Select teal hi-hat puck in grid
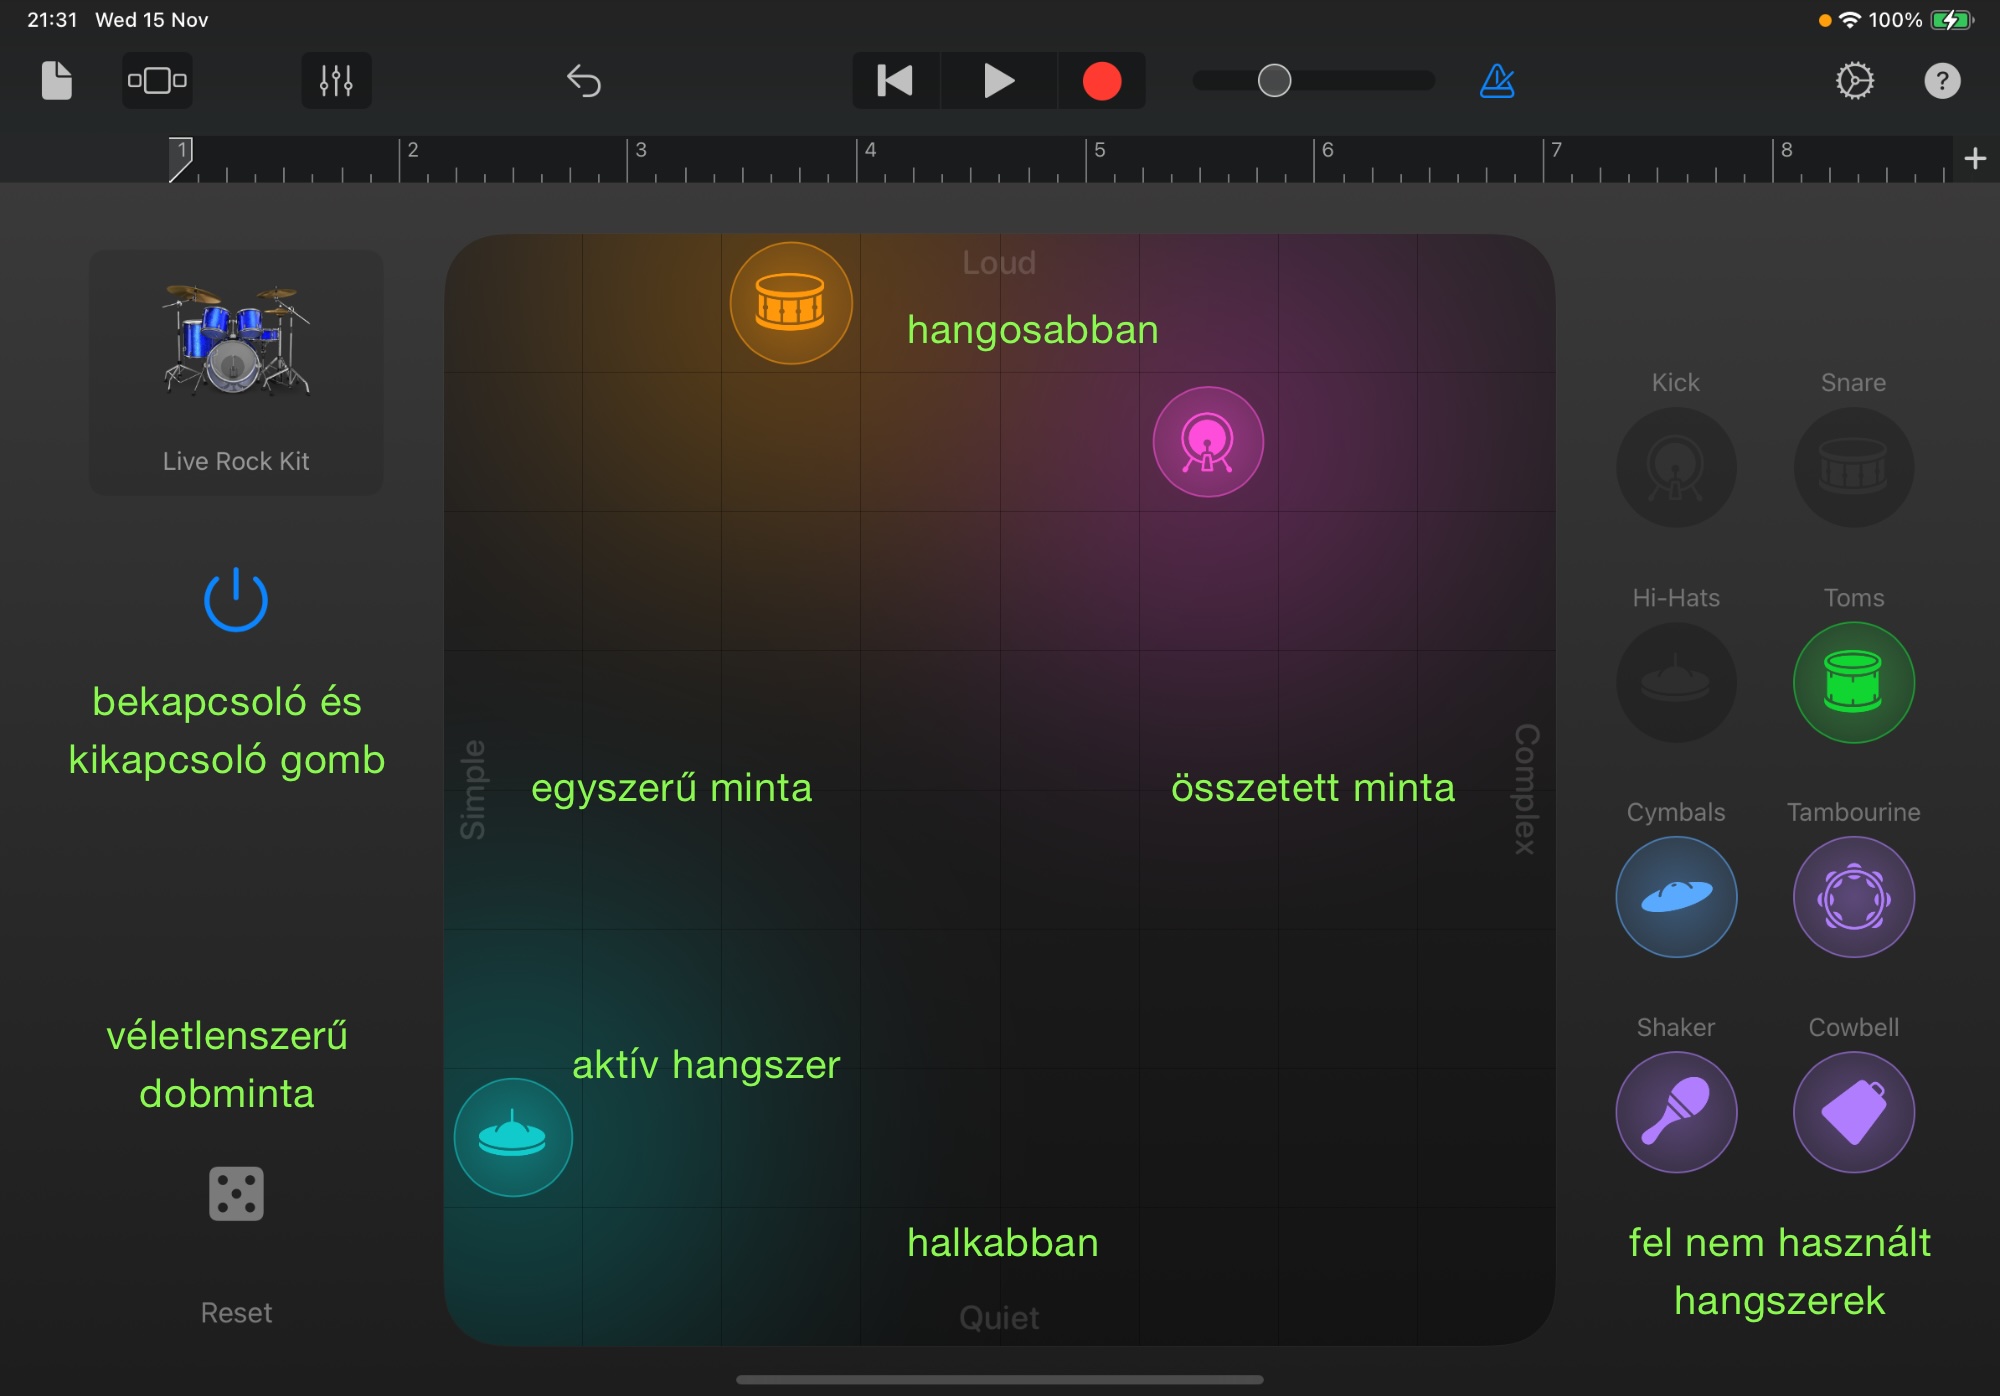Viewport: 2000px width, 1396px height. click(513, 1137)
